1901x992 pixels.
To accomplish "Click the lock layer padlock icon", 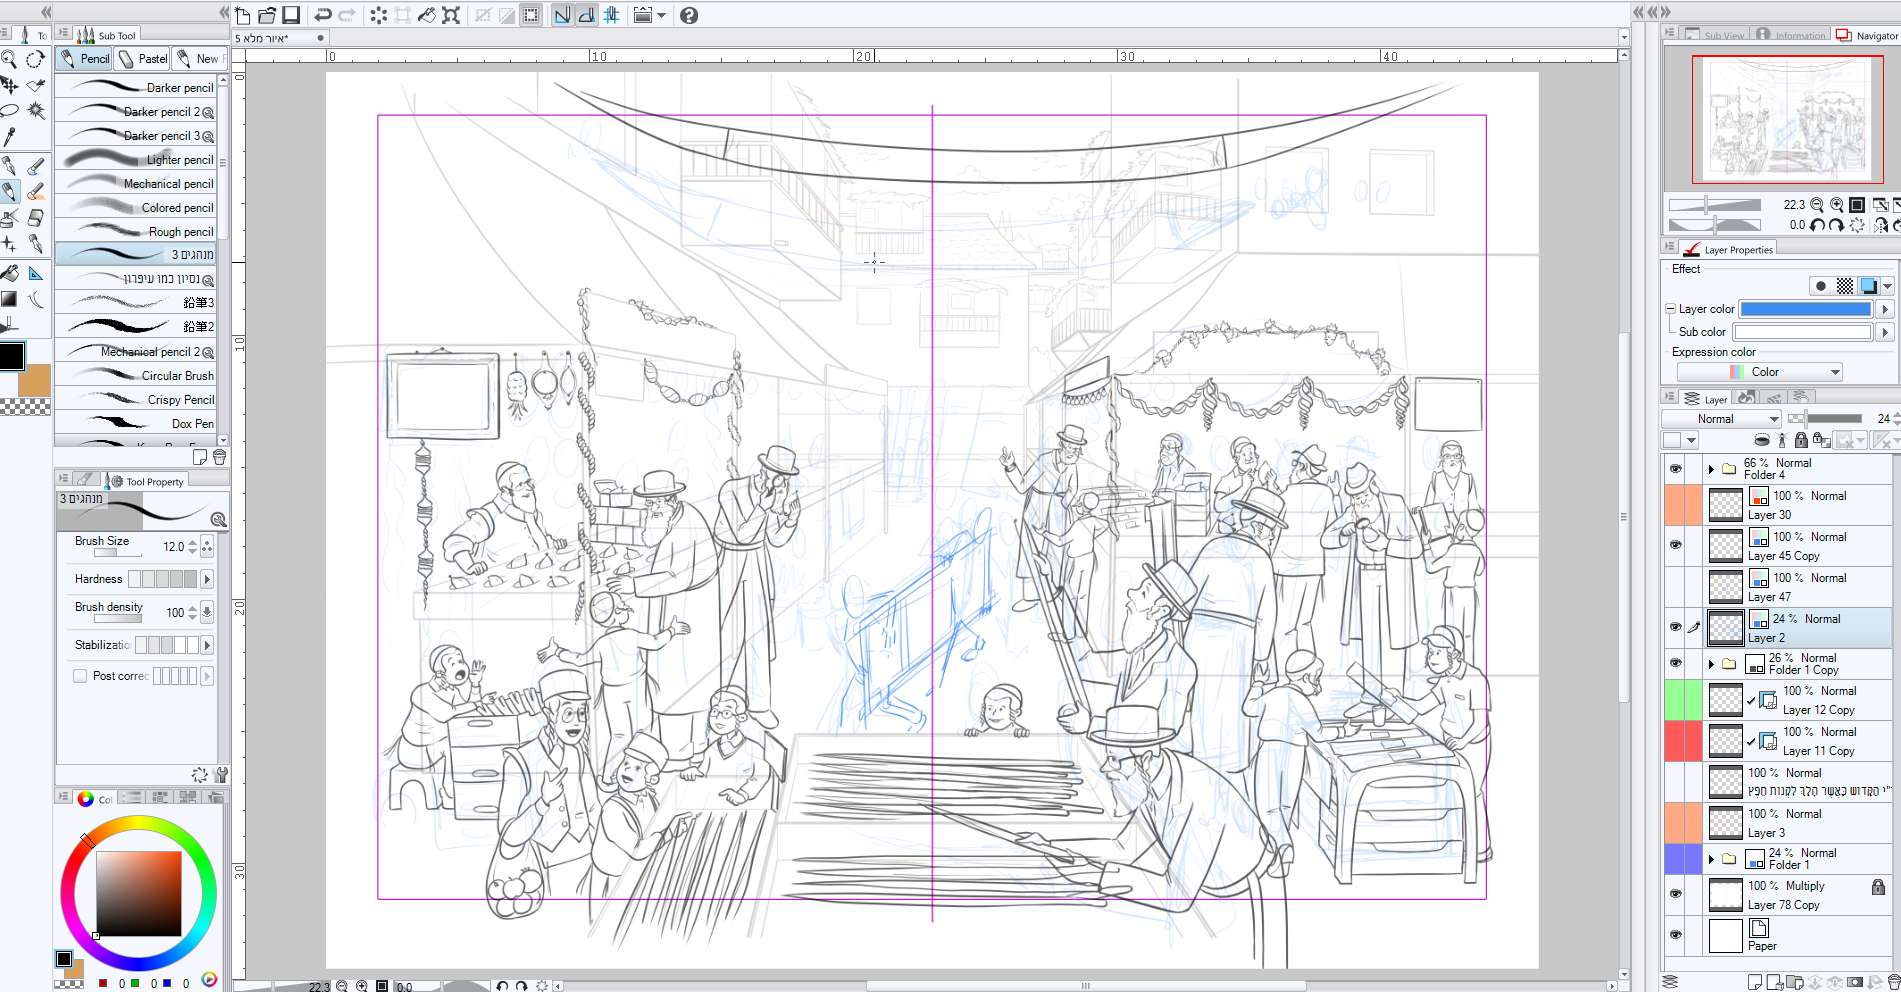I will click(x=1801, y=440).
